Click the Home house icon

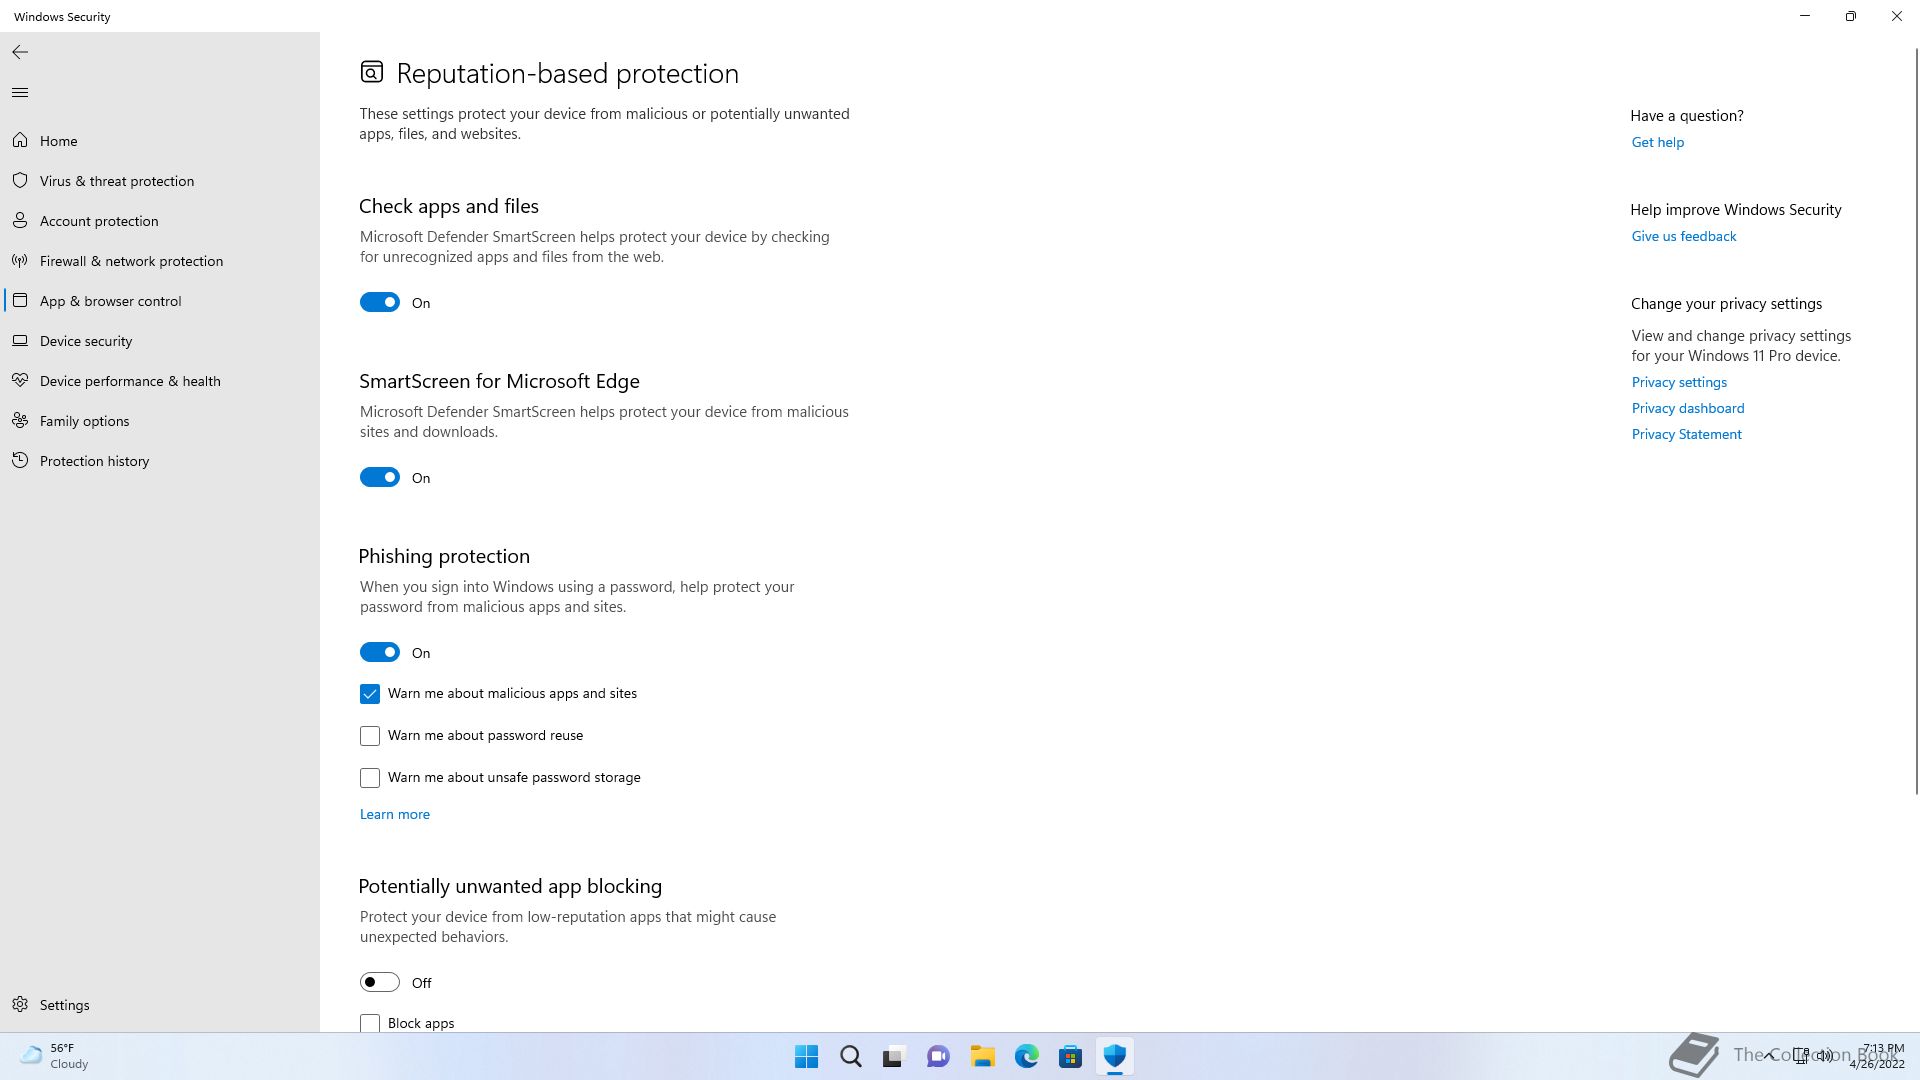(20, 141)
